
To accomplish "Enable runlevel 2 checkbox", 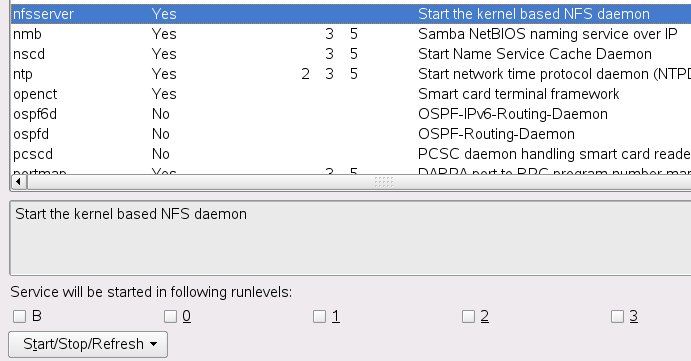I will [468, 316].
